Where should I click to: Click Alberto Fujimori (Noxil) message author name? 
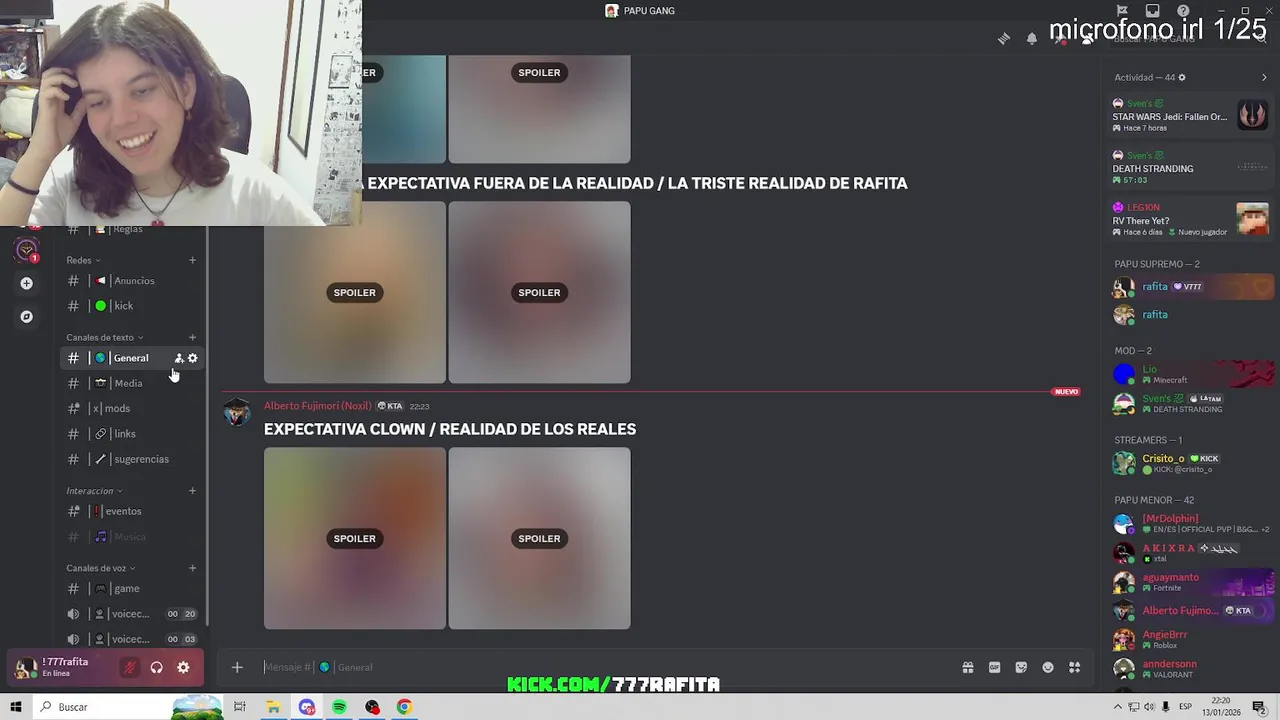[x=318, y=406]
